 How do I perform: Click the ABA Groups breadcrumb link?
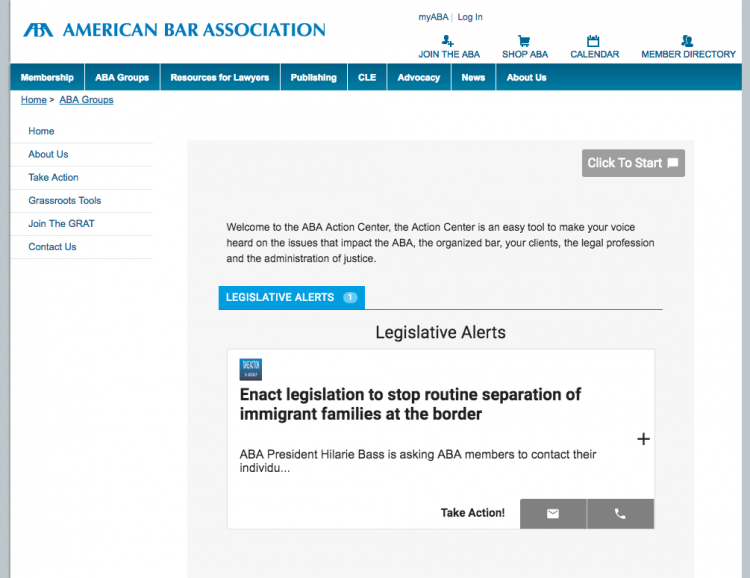(86, 100)
